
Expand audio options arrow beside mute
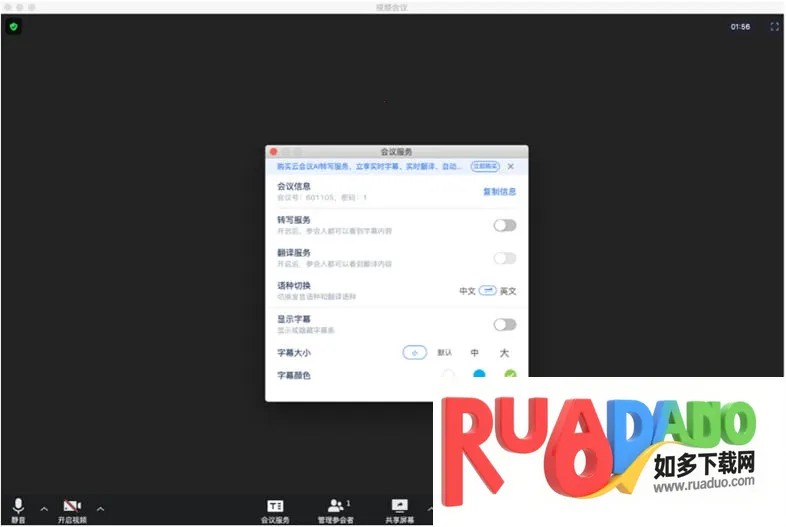point(43,508)
